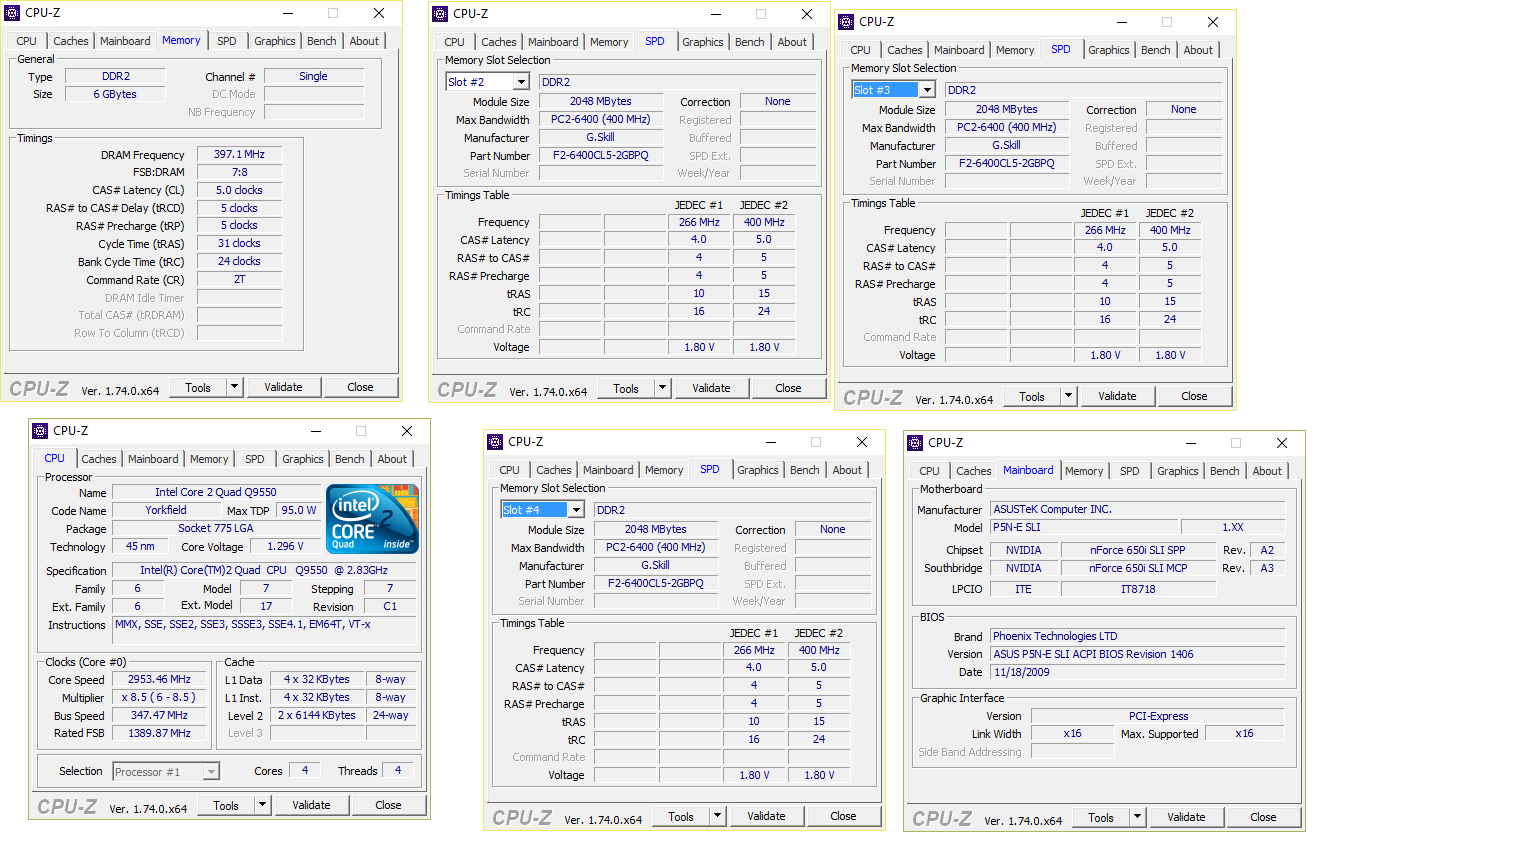This screenshot has height=864, width=1536.
Task: Click the Southbridge nForce 650i SLI MCP value
Action: click(x=1138, y=568)
